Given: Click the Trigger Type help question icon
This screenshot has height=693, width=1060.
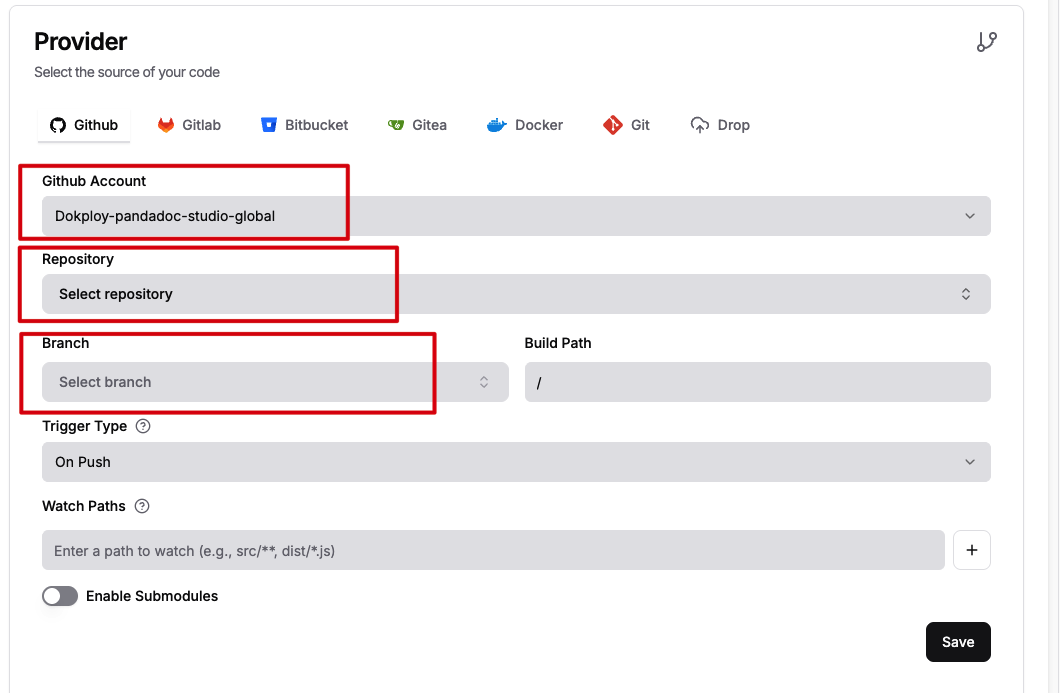Looking at the screenshot, I should pyautogui.click(x=143, y=427).
